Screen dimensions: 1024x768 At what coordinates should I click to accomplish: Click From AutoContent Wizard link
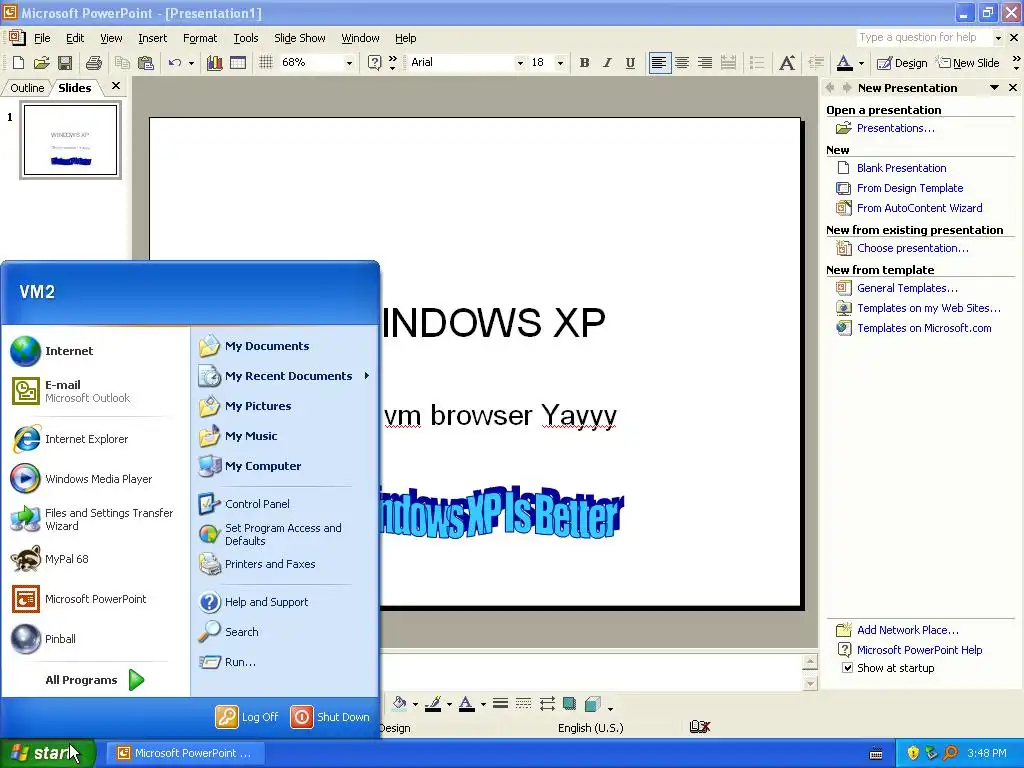(x=920, y=208)
